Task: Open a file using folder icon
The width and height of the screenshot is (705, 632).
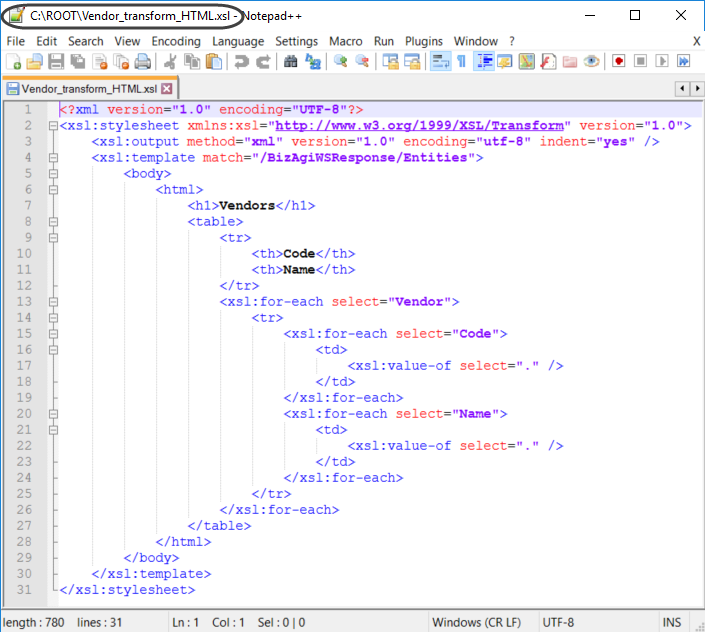Action: click(34, 62)
